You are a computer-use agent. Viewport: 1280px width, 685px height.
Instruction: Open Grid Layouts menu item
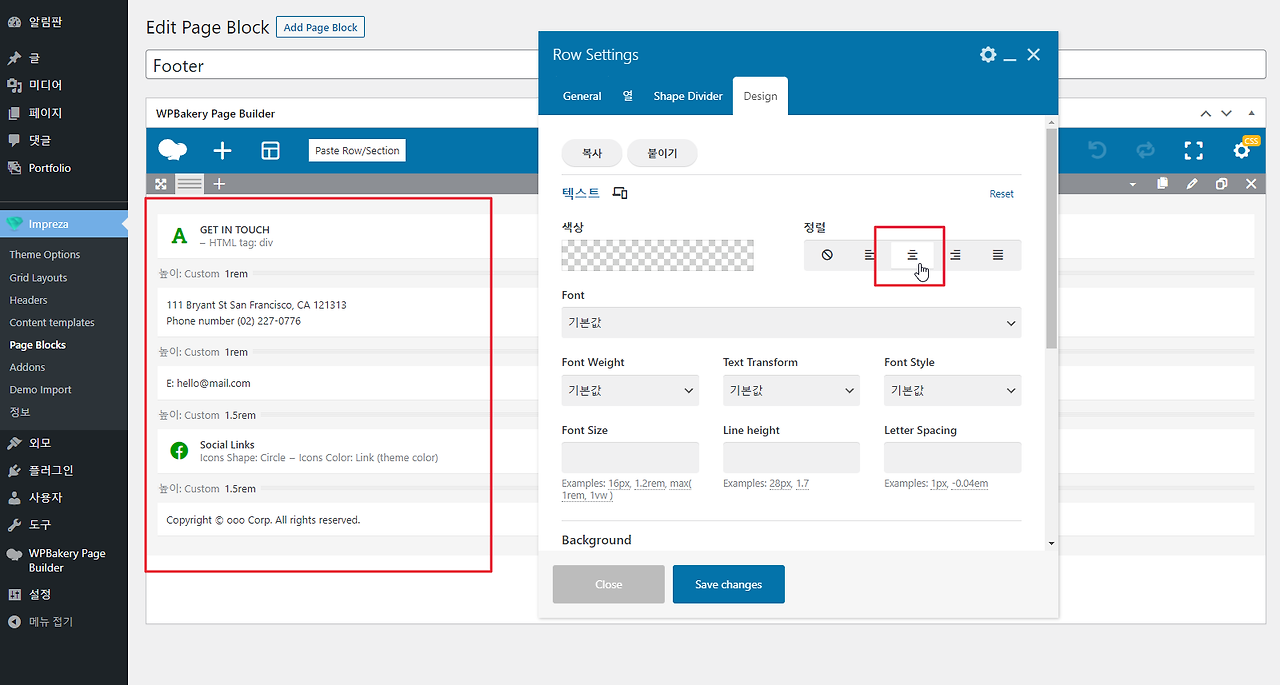(x=38, y=278)
